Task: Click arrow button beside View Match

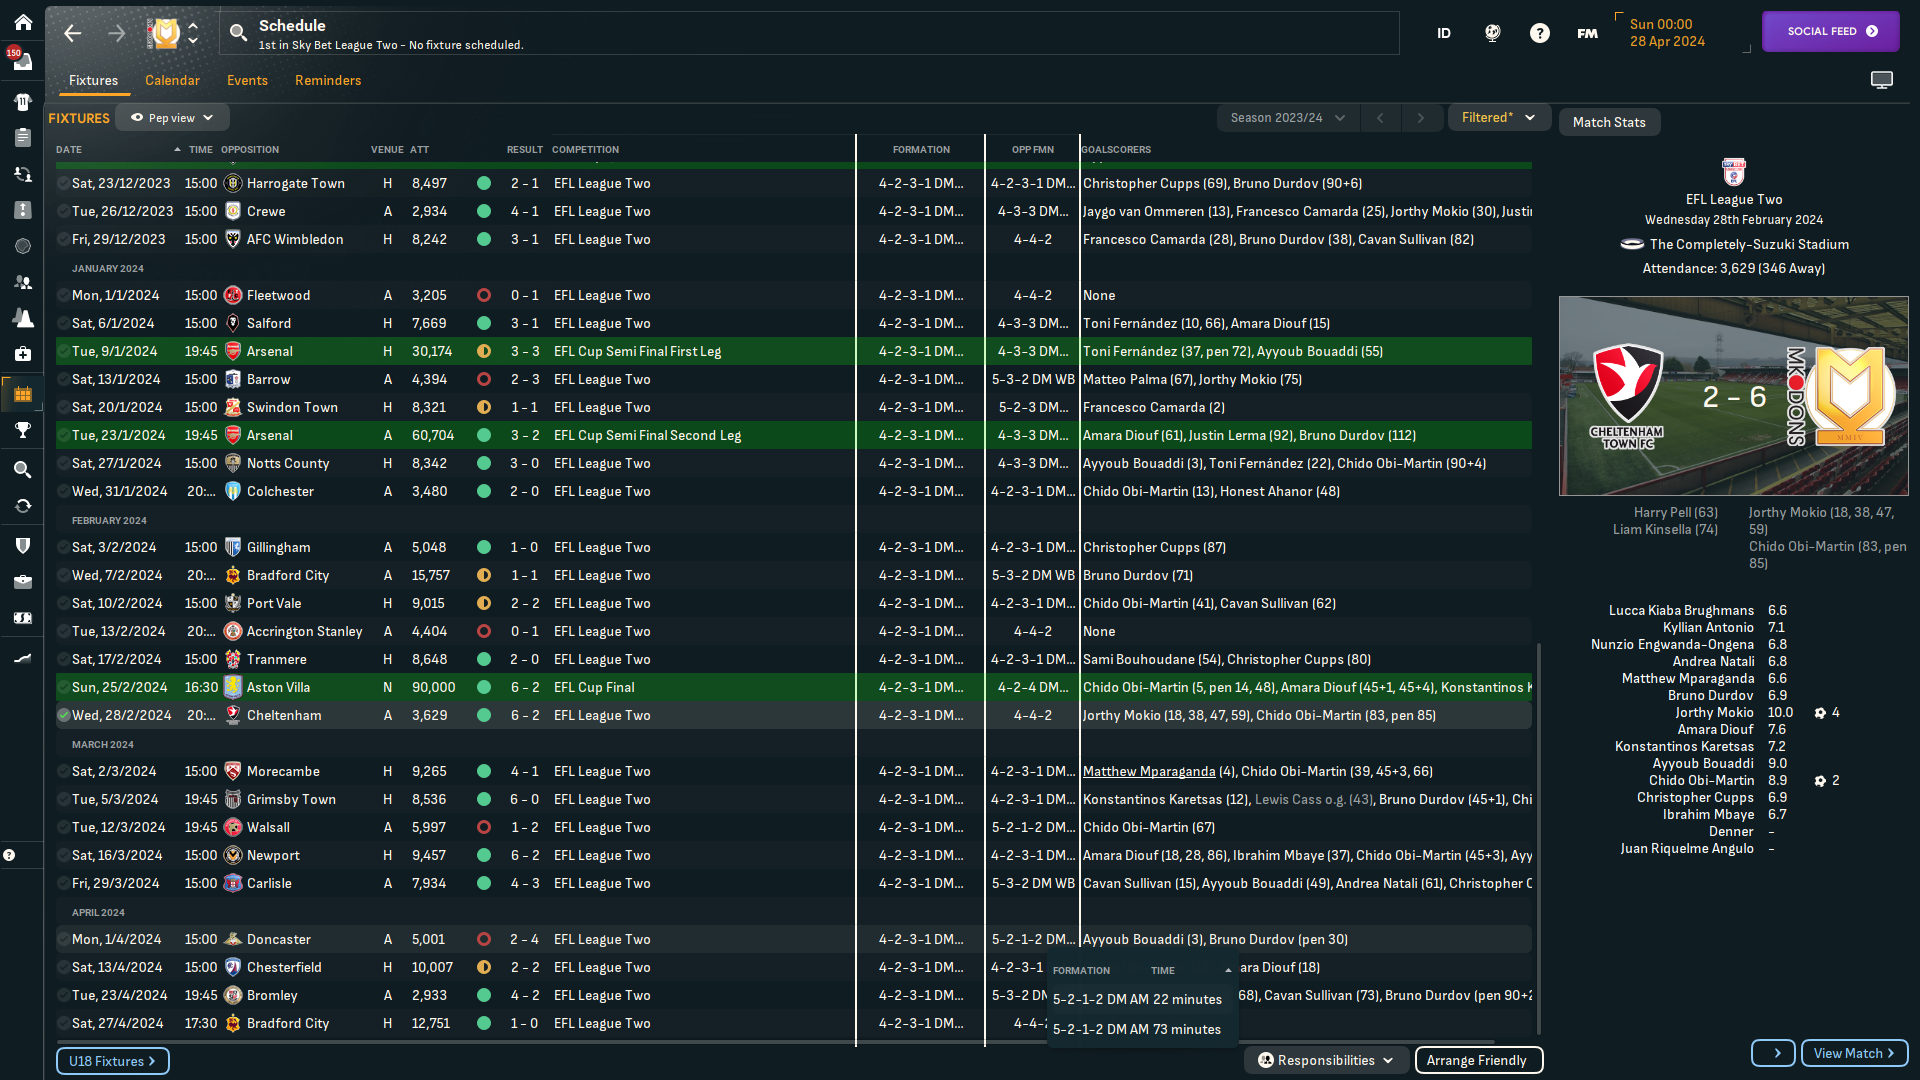Action: [1774, 1053]
